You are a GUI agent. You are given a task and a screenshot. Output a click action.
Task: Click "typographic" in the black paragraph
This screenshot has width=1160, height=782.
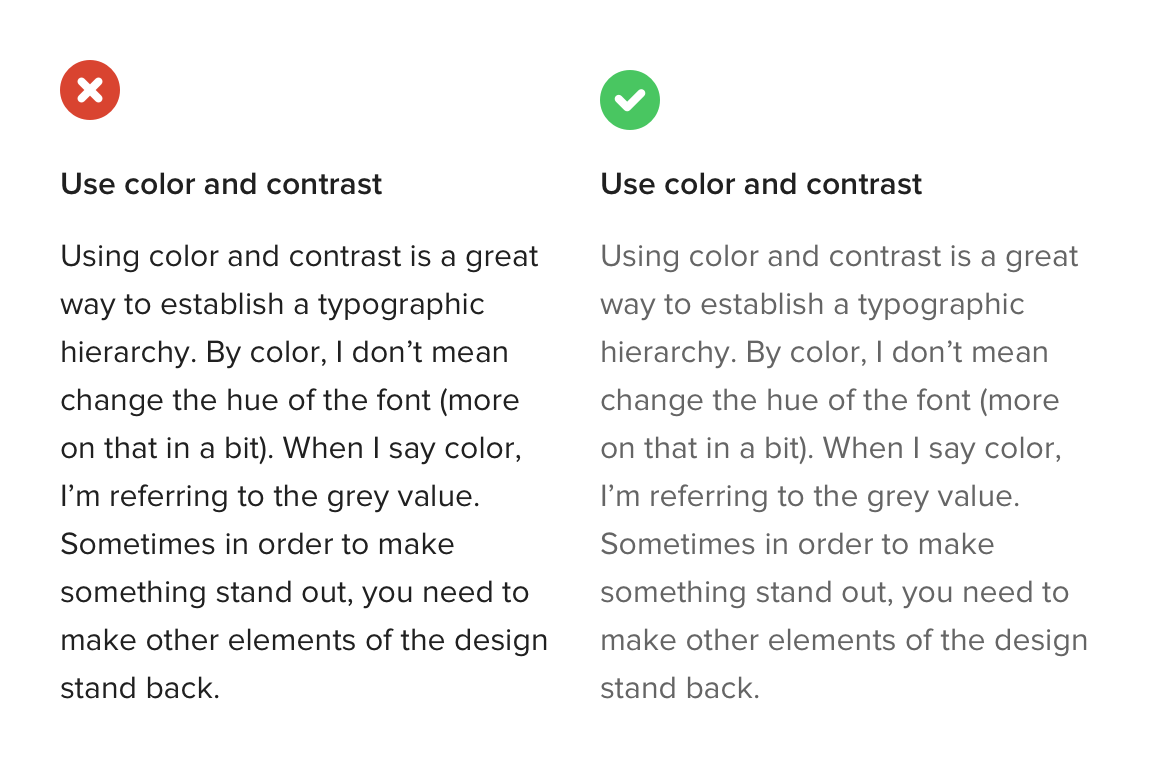401,306
